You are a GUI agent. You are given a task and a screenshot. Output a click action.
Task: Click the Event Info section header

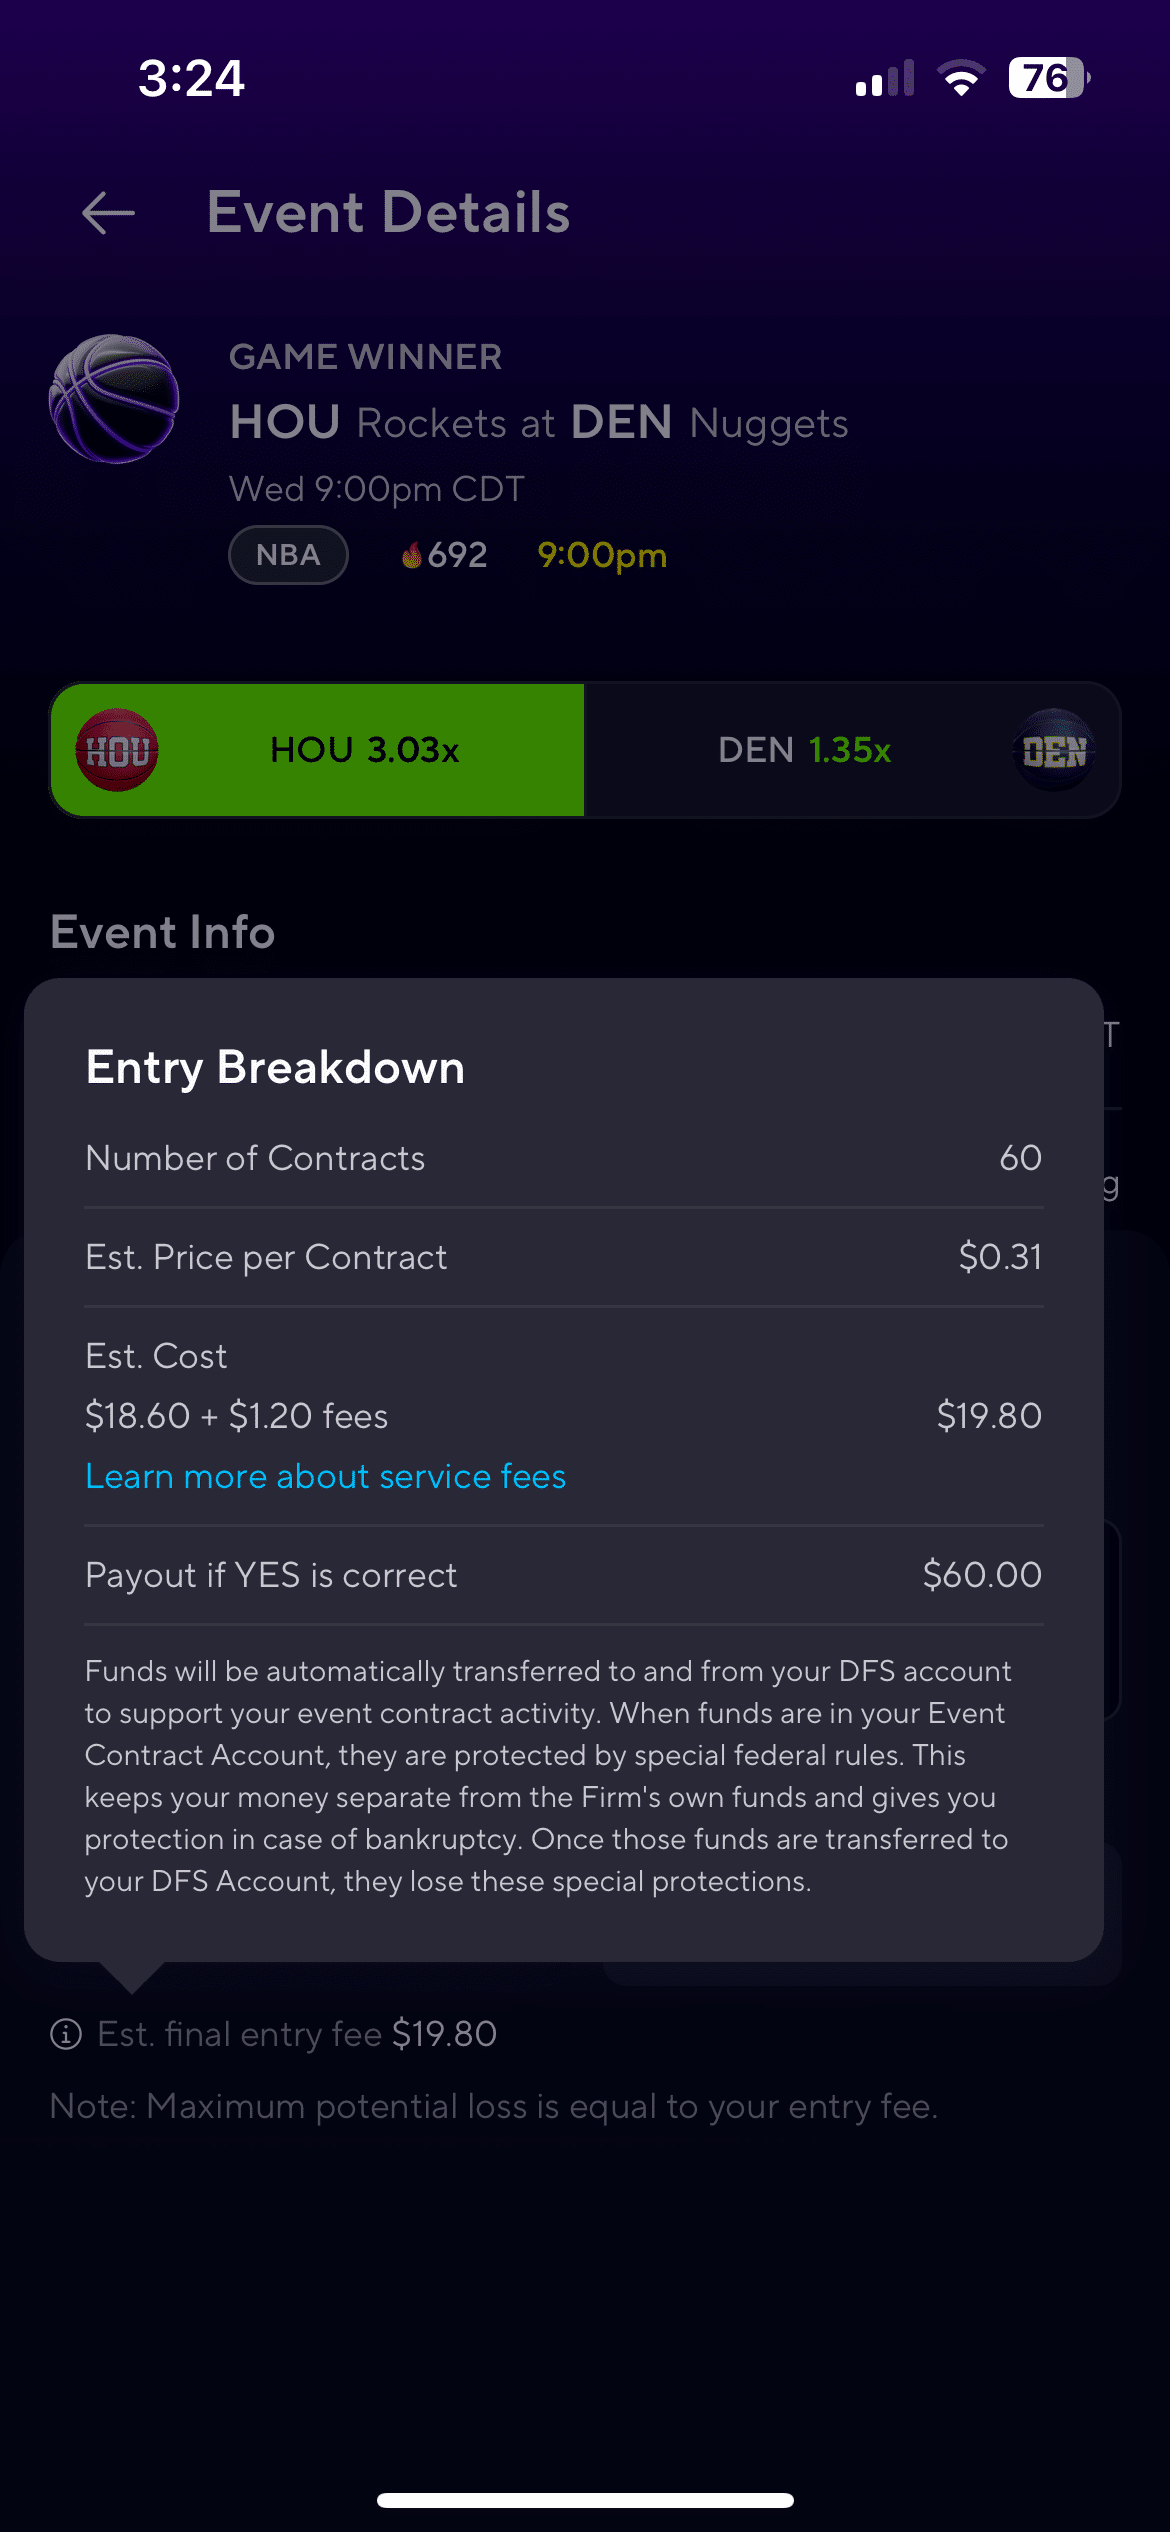[x=163, y=932]
